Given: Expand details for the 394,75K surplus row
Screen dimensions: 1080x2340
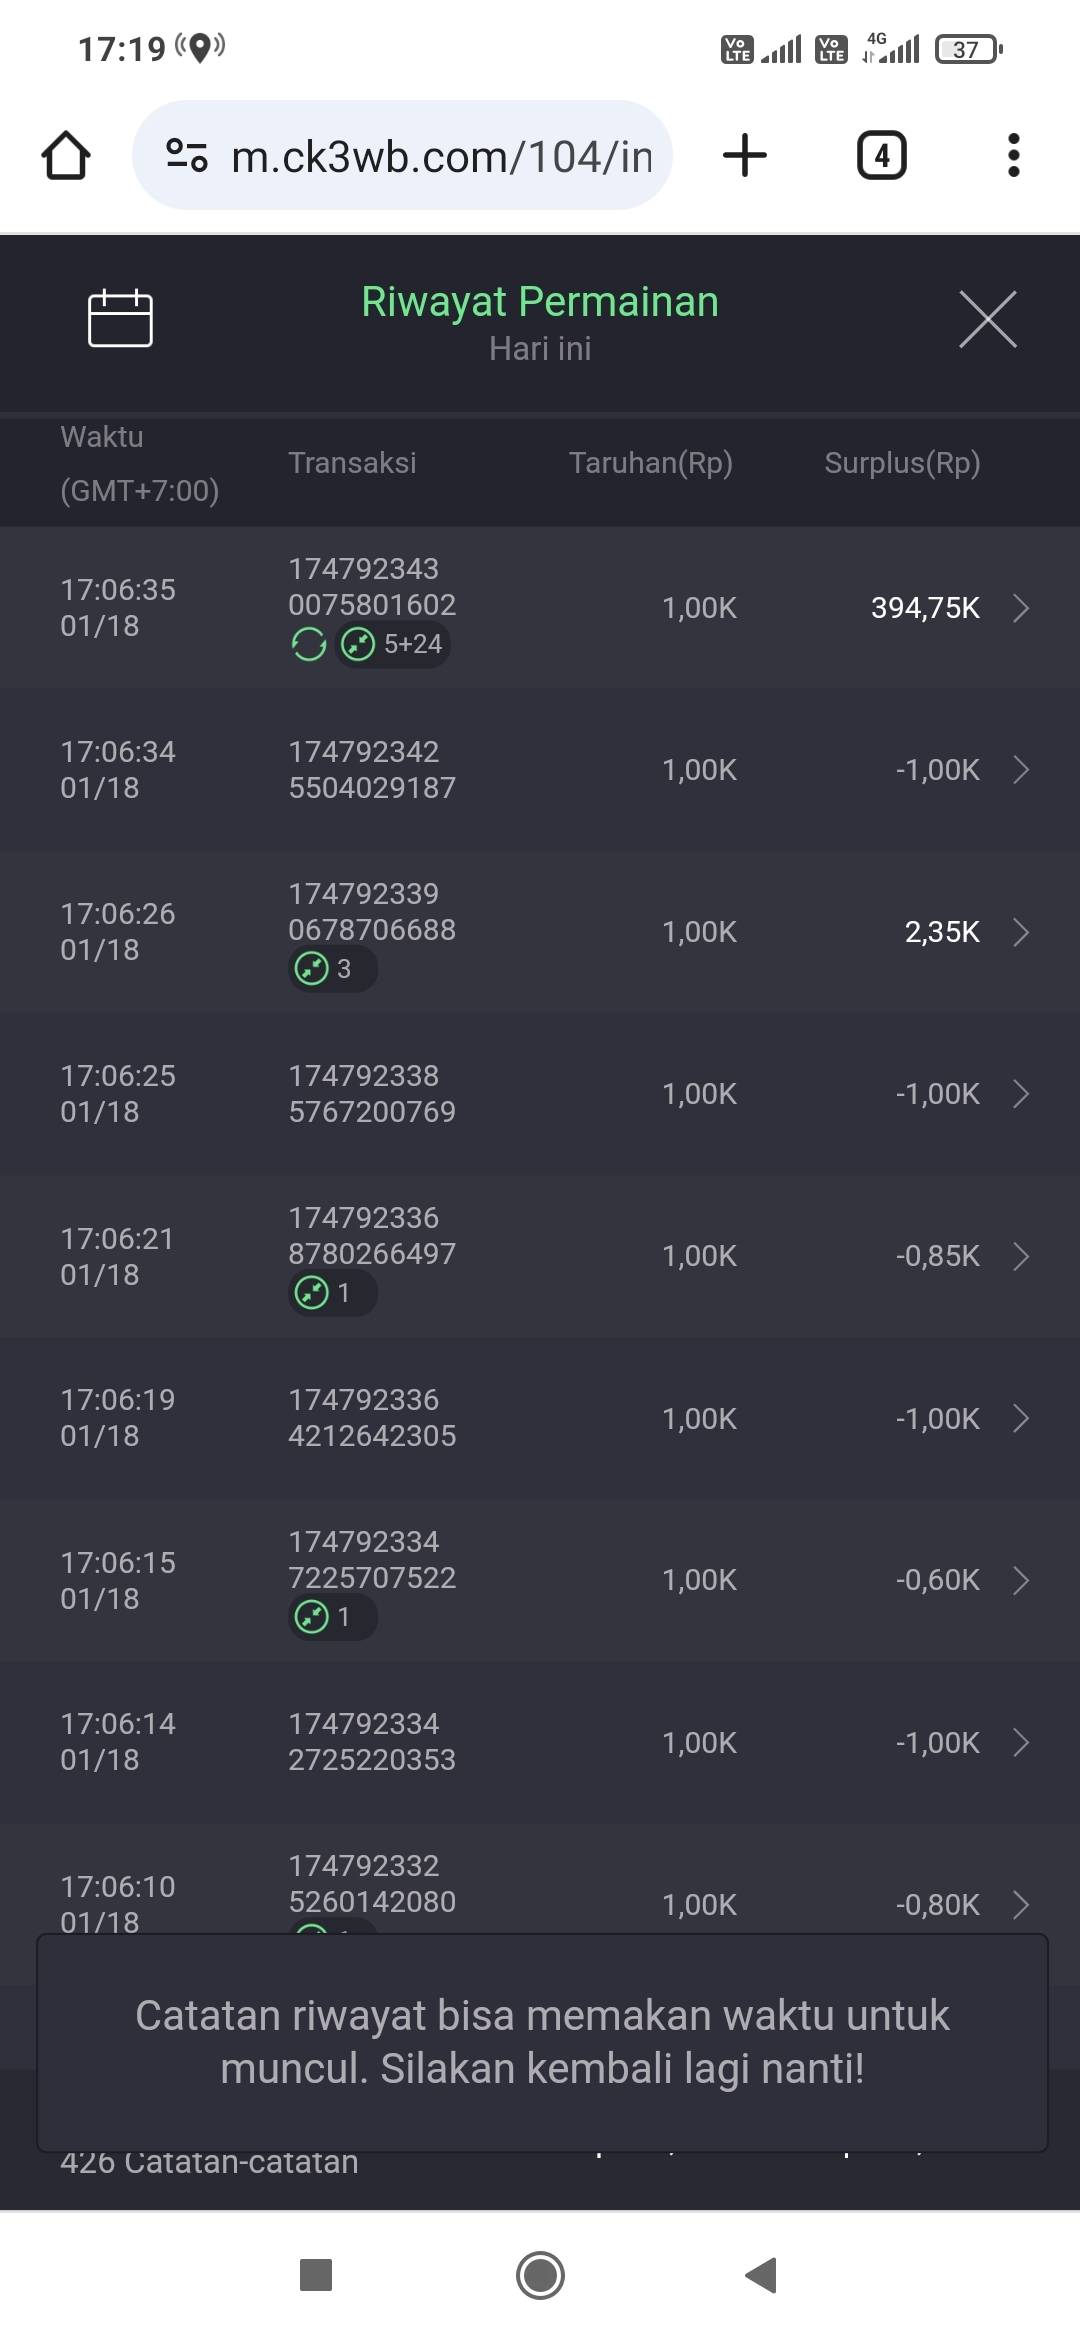Looking at the screenshot, I should (x=1020, y=608).
